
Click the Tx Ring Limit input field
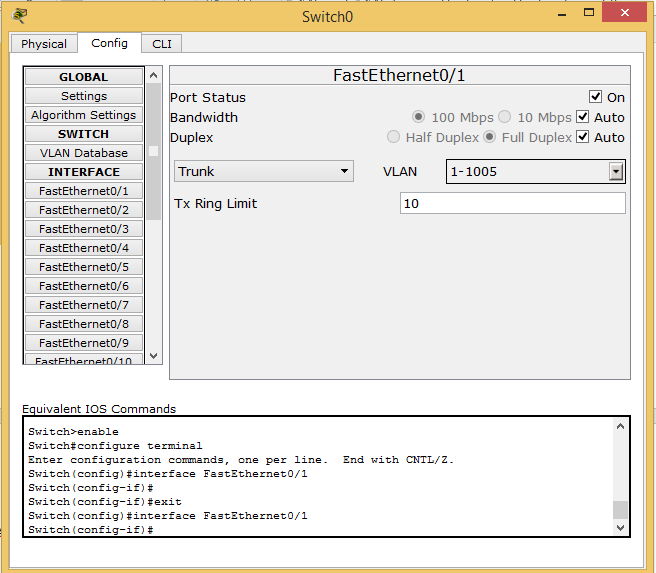pos(513,203)
